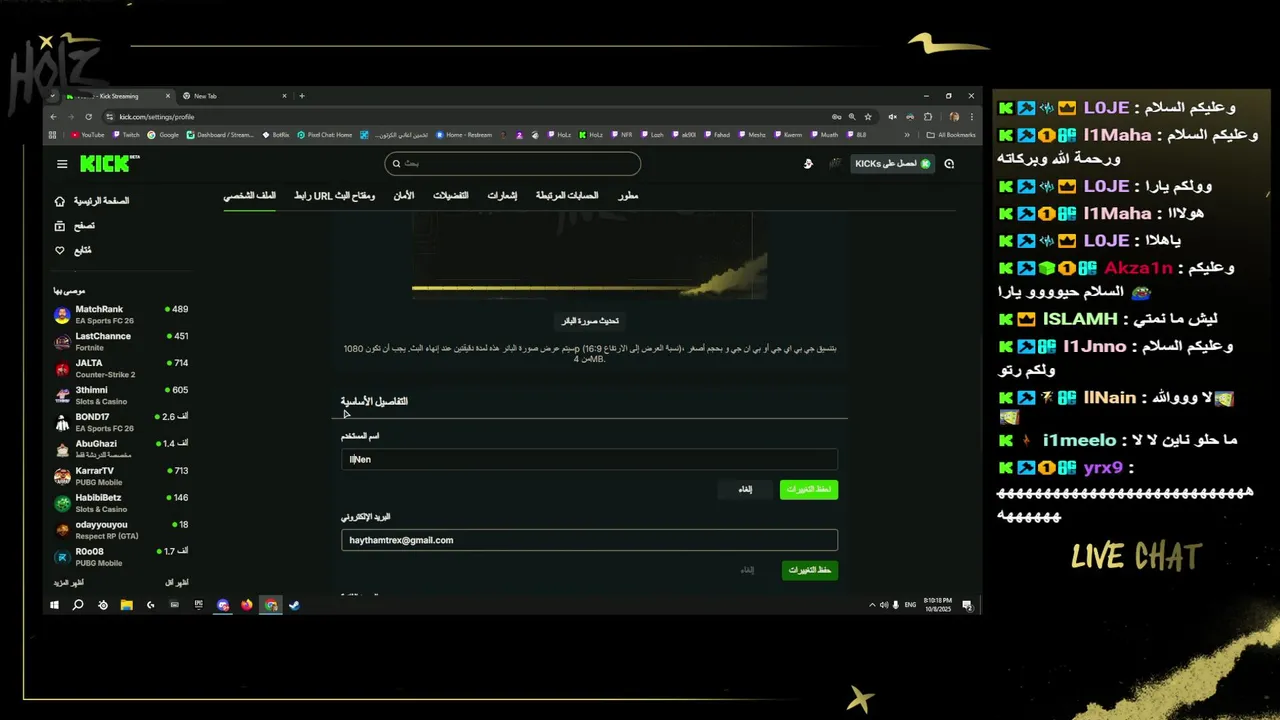The height and width of the screenshot is (720, 1280).
Task: Click Get KICKs button
Action: pyautogui.click(x=893, y=164)
